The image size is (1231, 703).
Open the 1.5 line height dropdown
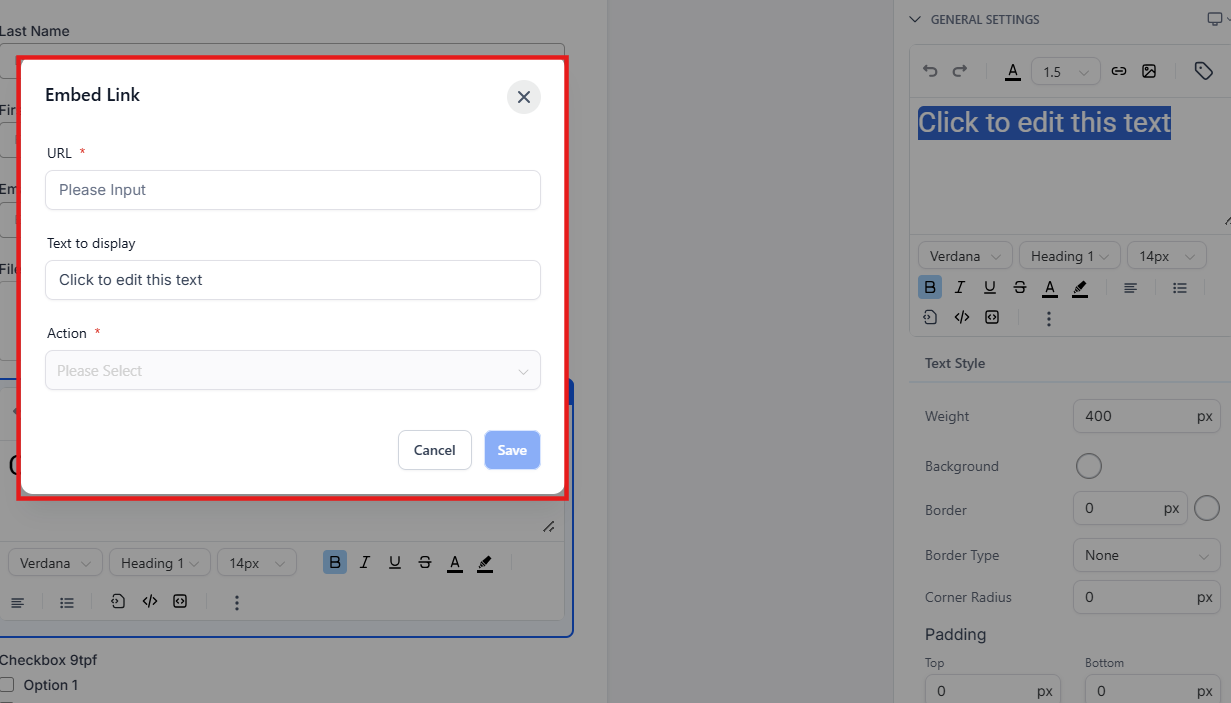[x=1066, y=72]
